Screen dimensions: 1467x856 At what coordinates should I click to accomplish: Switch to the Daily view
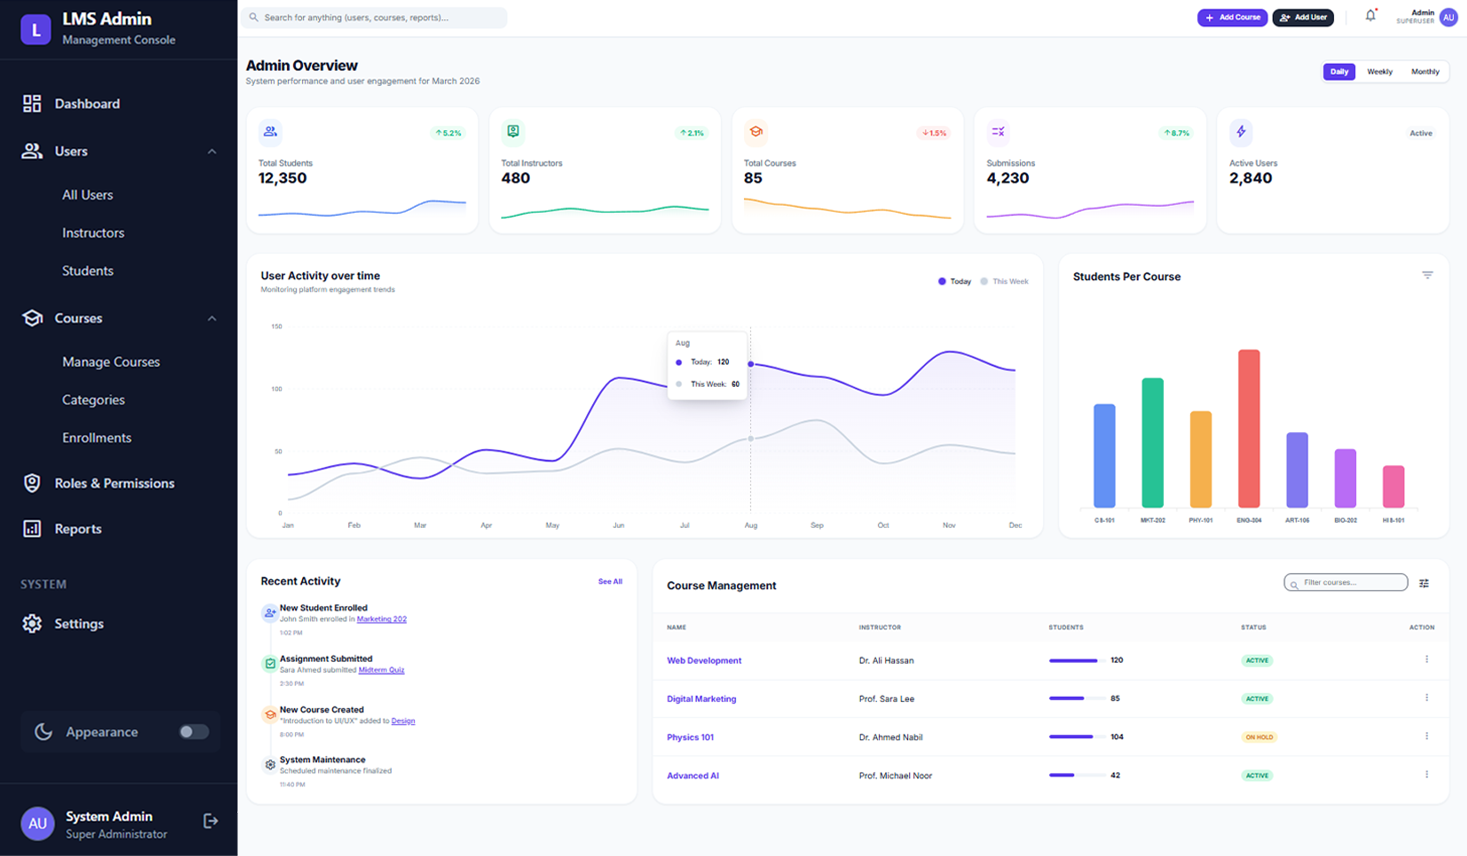click(x=1339, y=72)
